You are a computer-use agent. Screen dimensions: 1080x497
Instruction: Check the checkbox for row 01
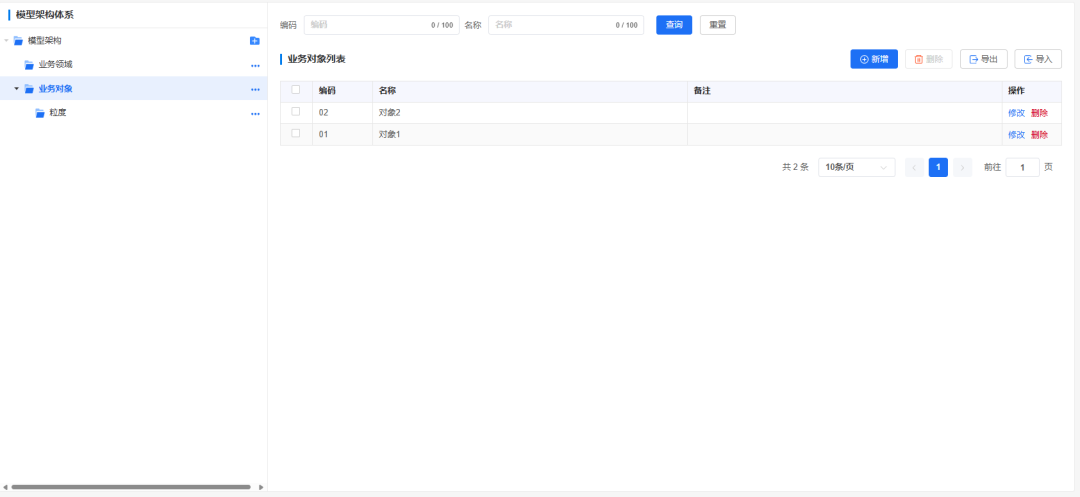[295, 134]
